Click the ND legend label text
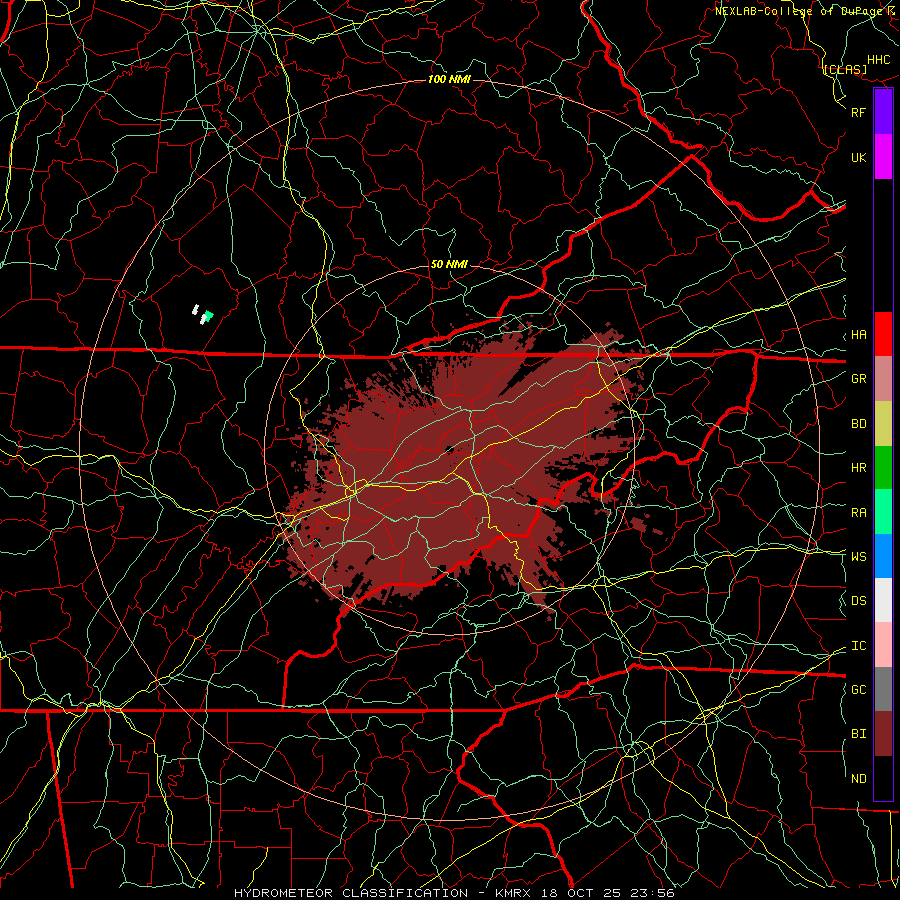900x900 pixels. pyautogui.click(x=859, y=779)
